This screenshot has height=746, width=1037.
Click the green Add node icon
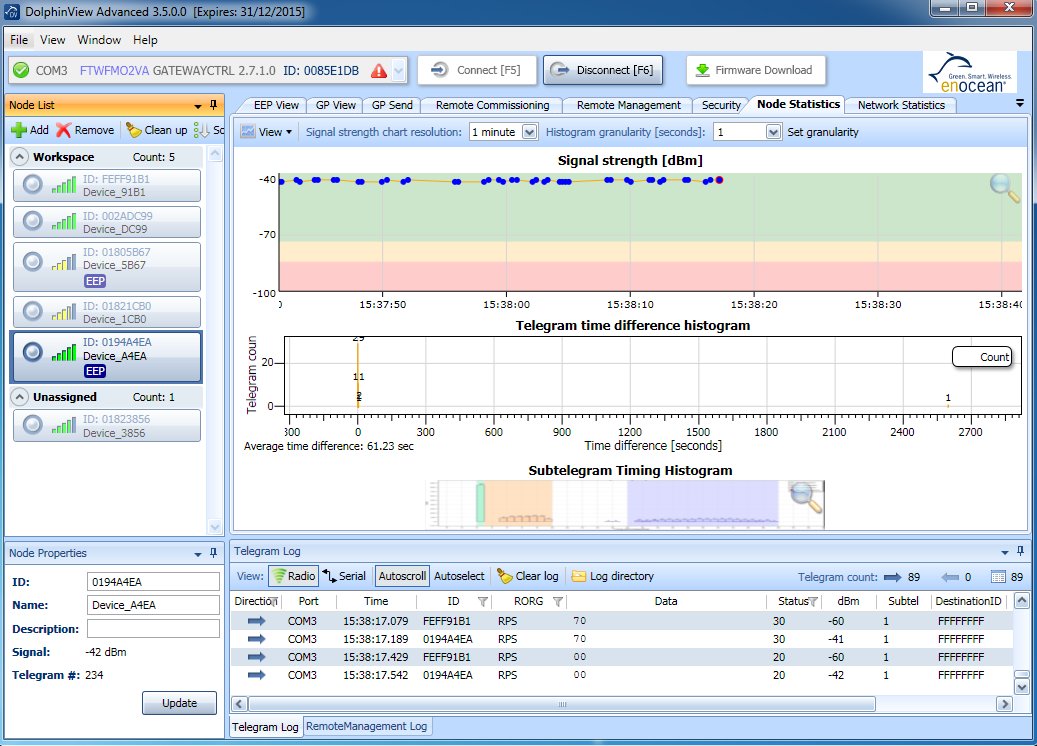click(x=19, y=130)
